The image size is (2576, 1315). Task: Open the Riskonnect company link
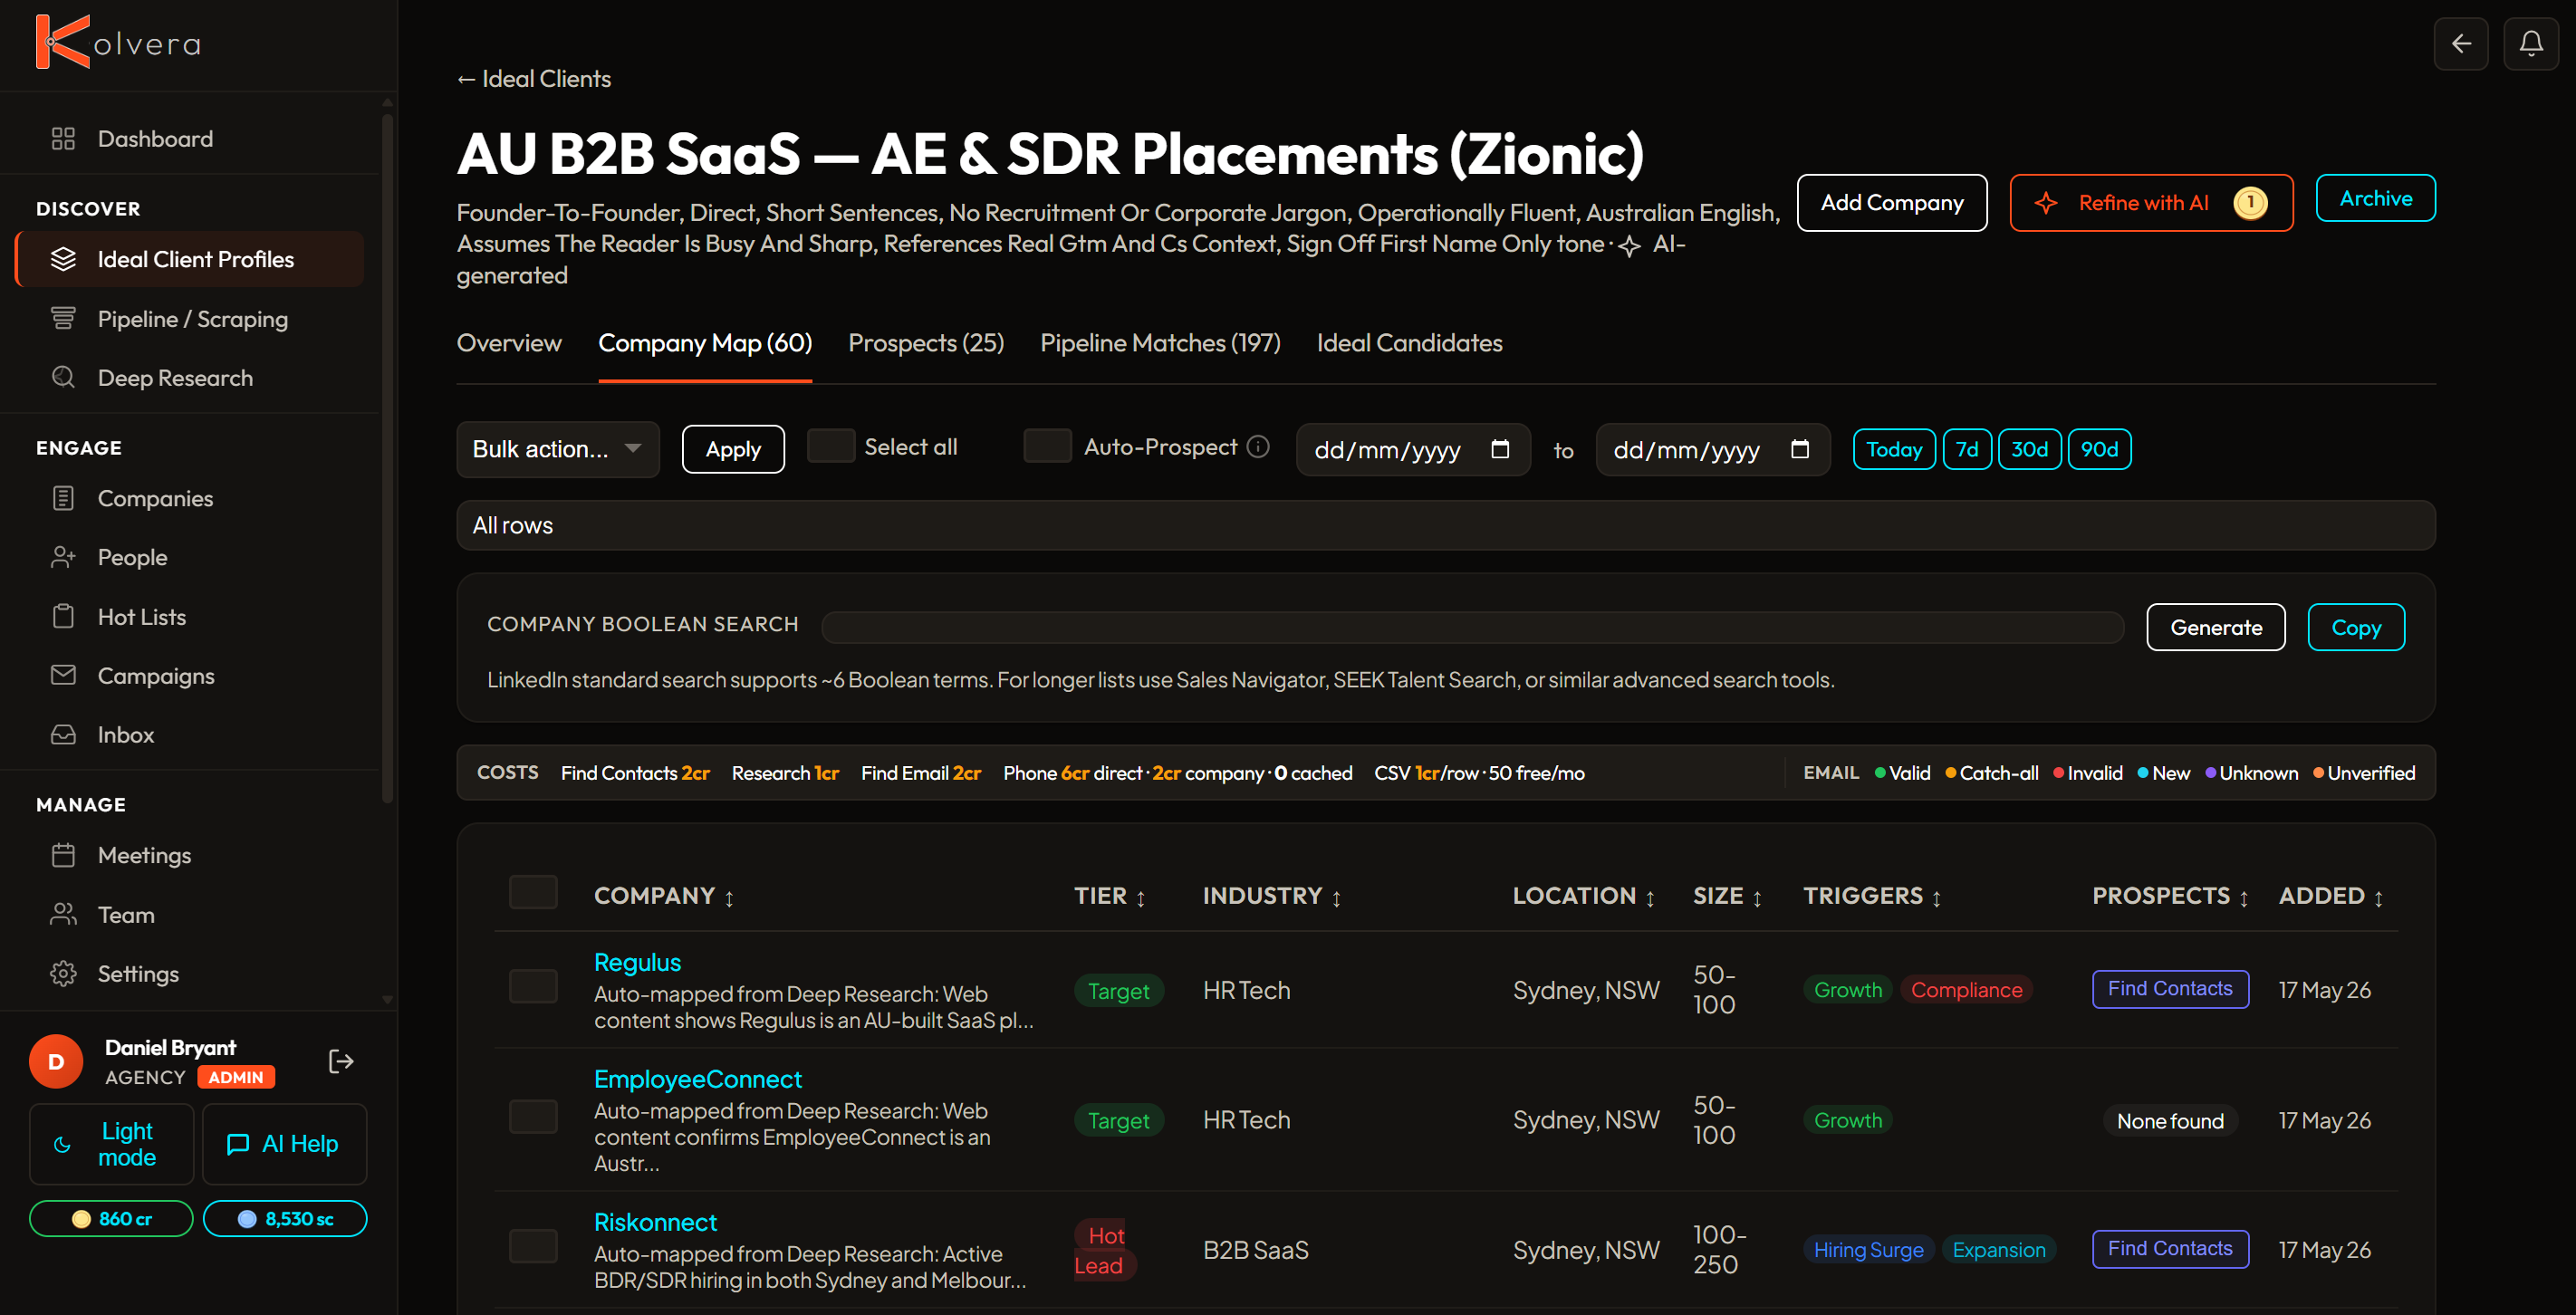655,1222
